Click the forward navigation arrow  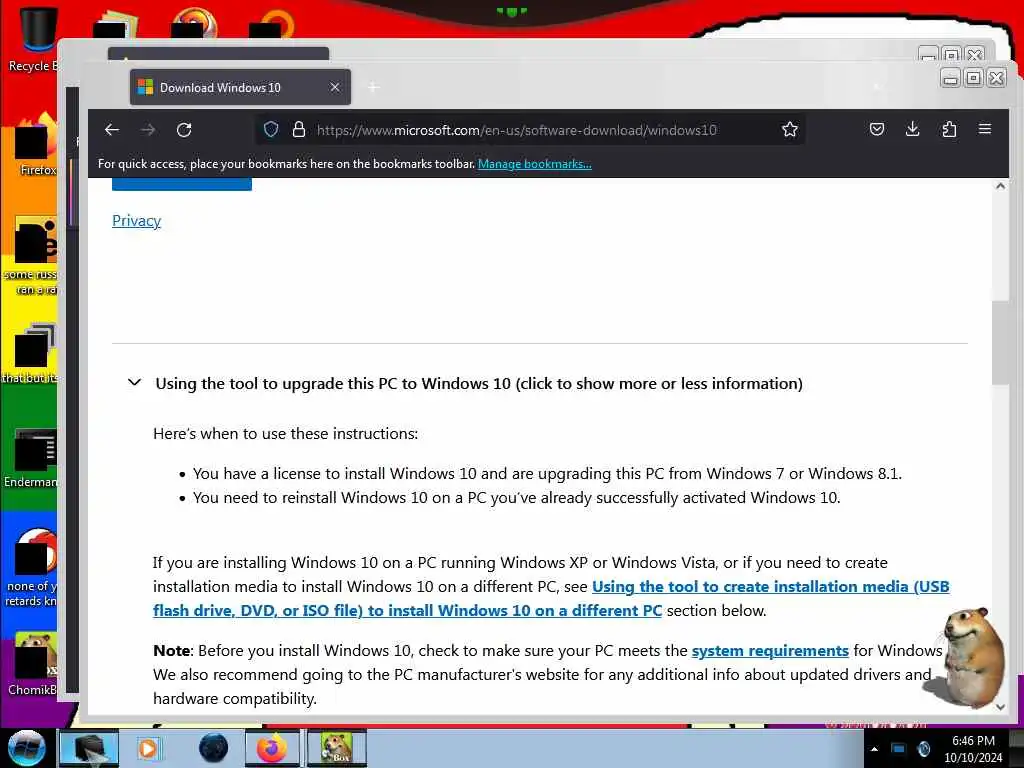point(148,130)
